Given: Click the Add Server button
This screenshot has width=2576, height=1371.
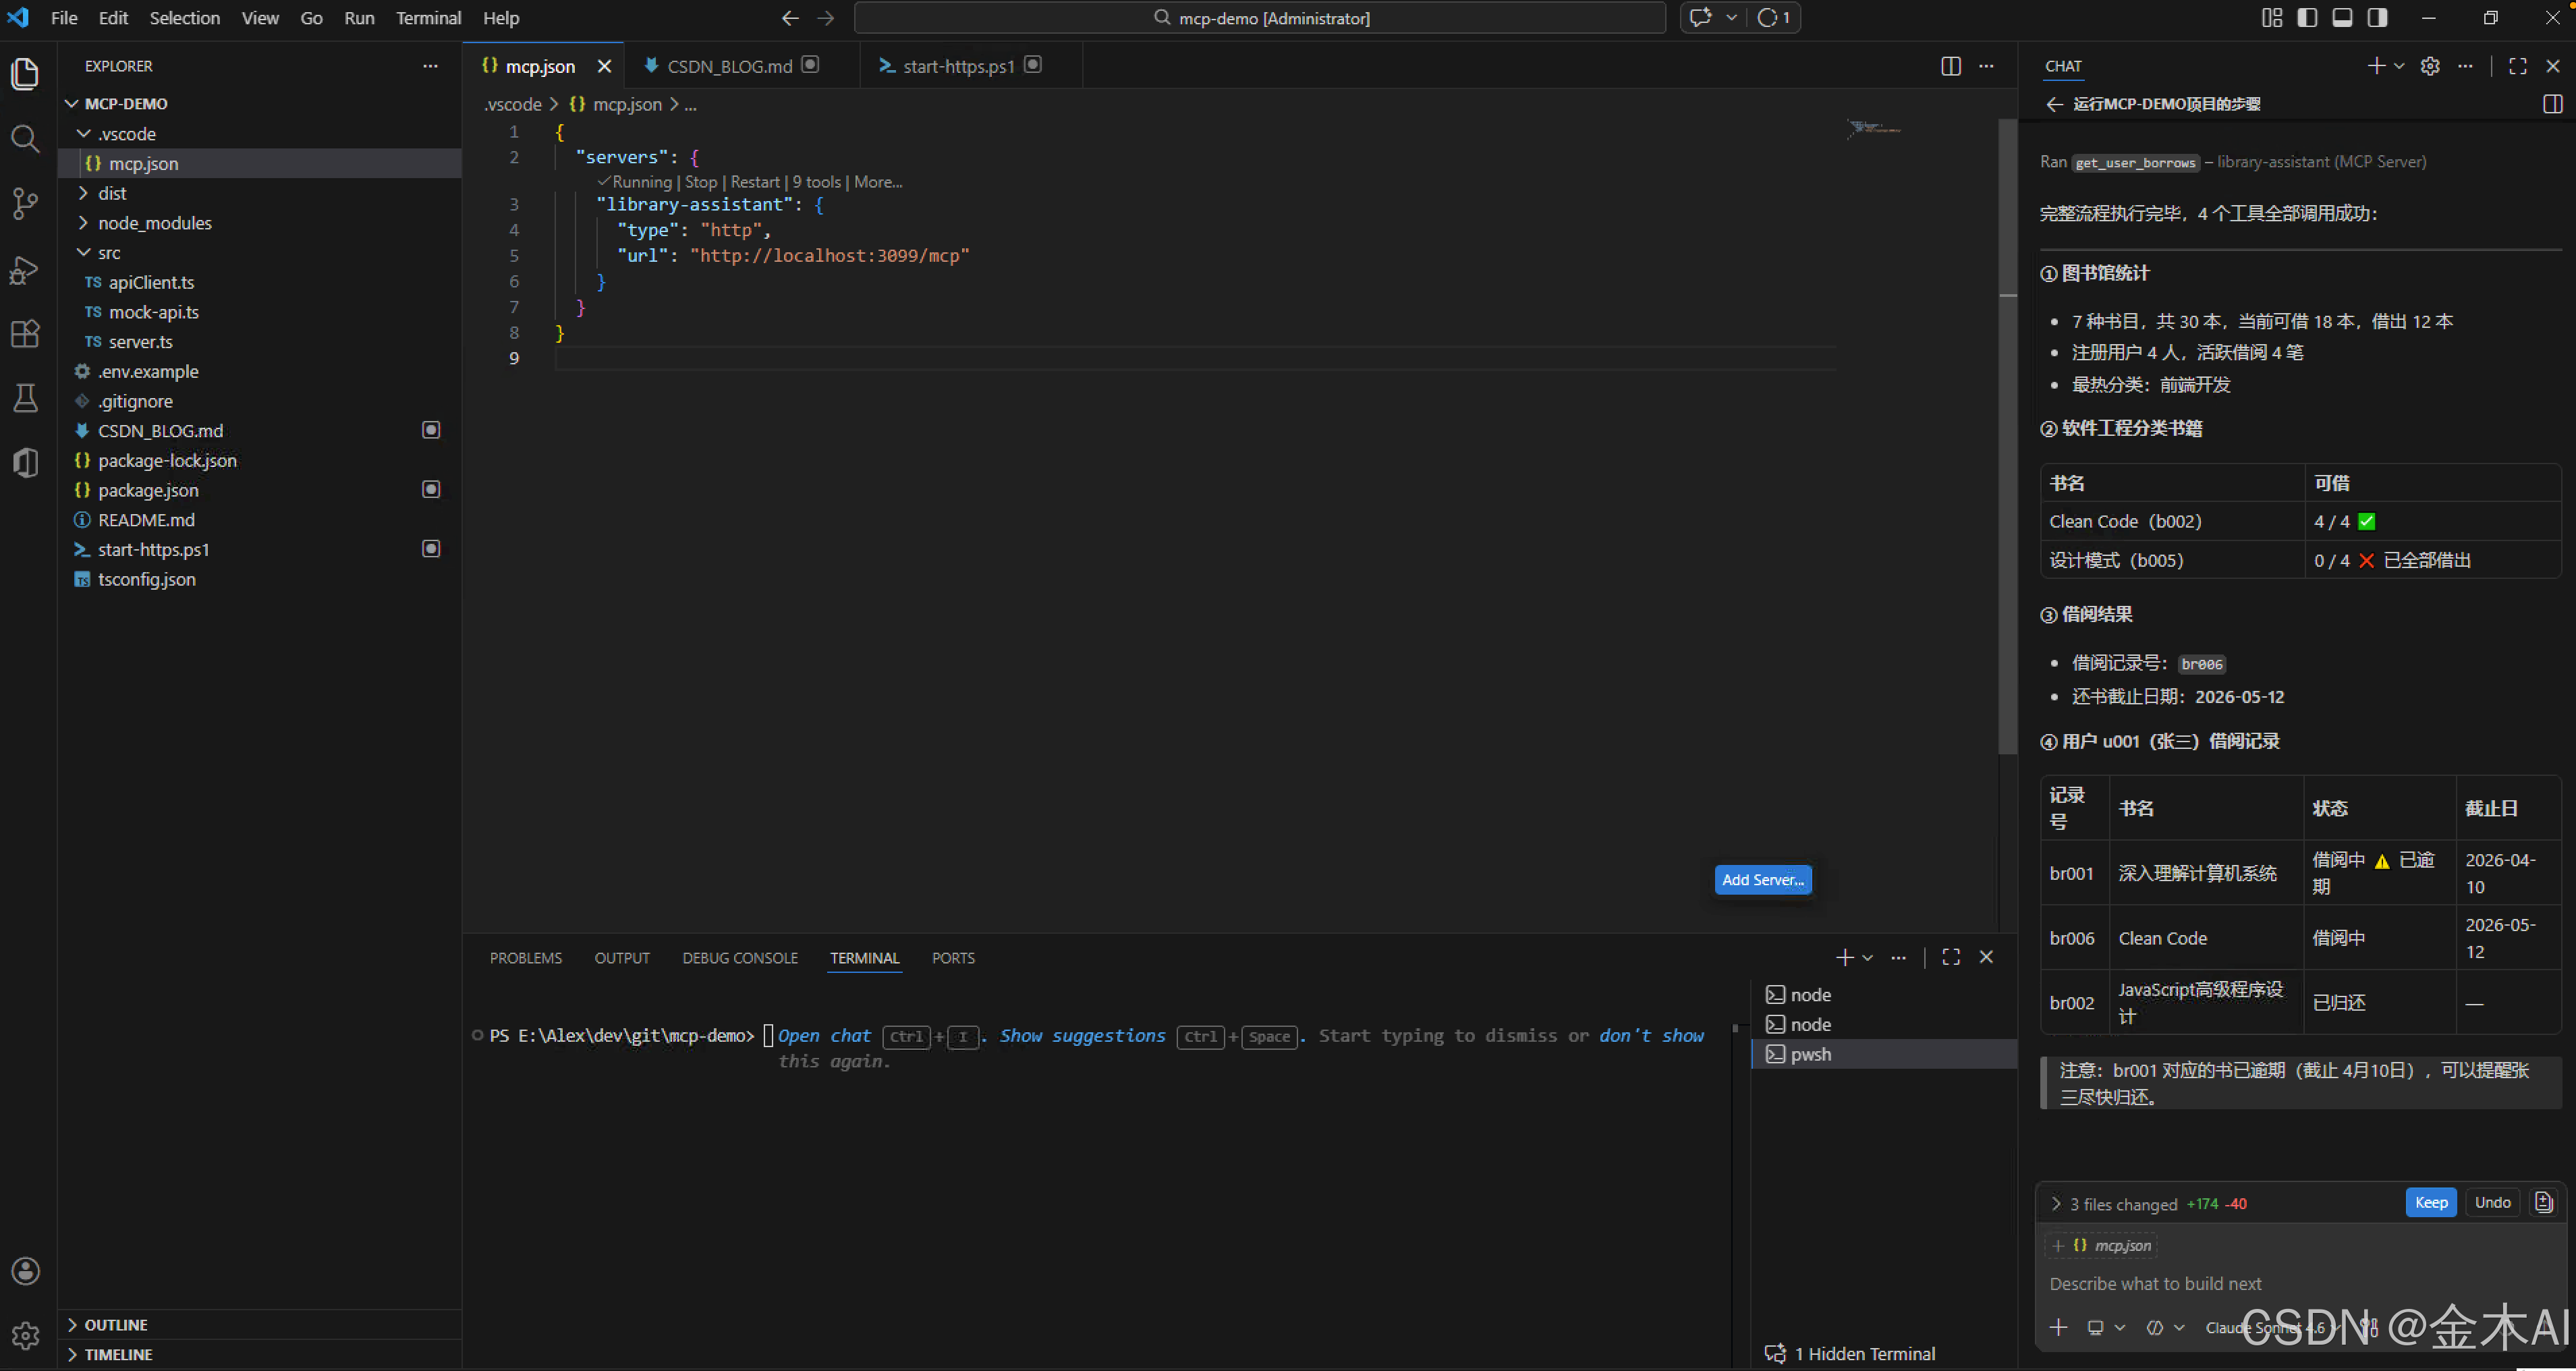Looking at the screenshot, I should point(1762,880).
